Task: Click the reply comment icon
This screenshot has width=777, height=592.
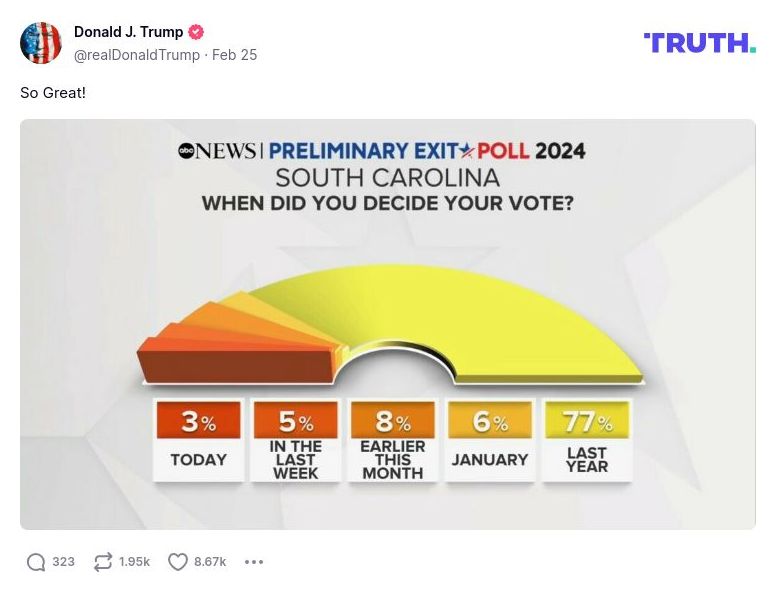Action: coord(36,562)
